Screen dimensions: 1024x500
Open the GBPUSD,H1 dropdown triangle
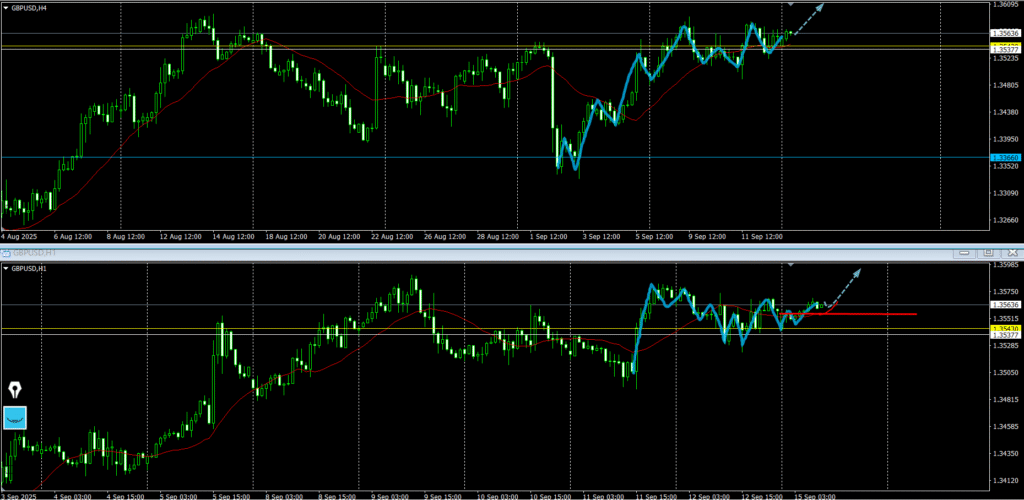pyautogui.click(x=6, y=269)
